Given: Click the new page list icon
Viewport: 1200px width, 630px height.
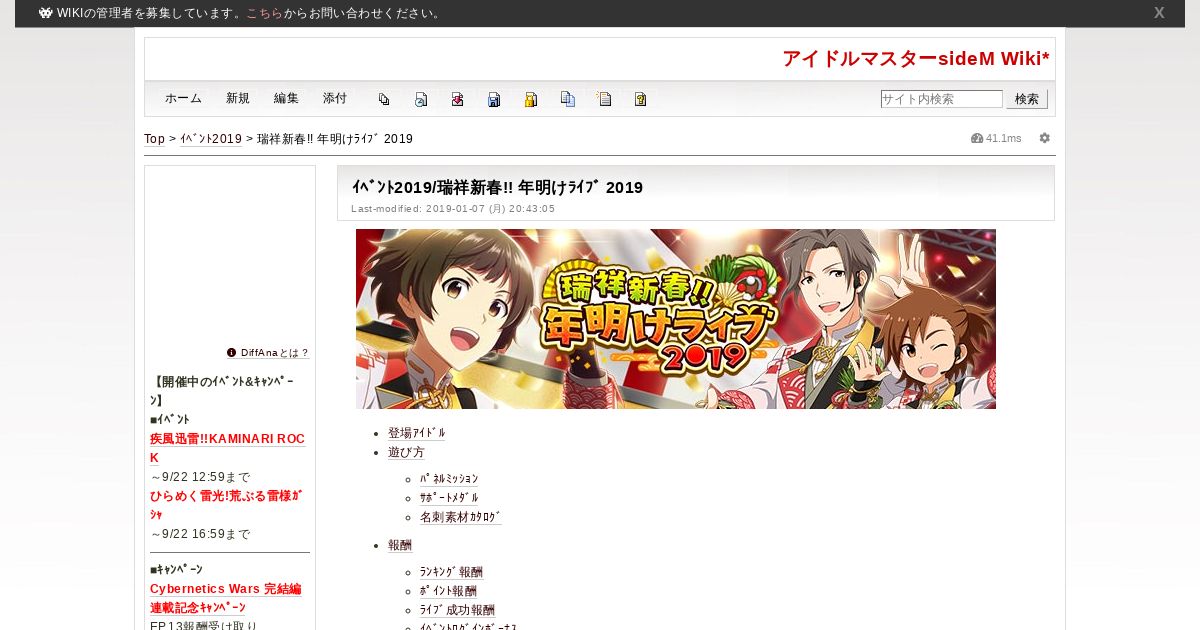Looking at the screenshot, I should pos(604,99).
